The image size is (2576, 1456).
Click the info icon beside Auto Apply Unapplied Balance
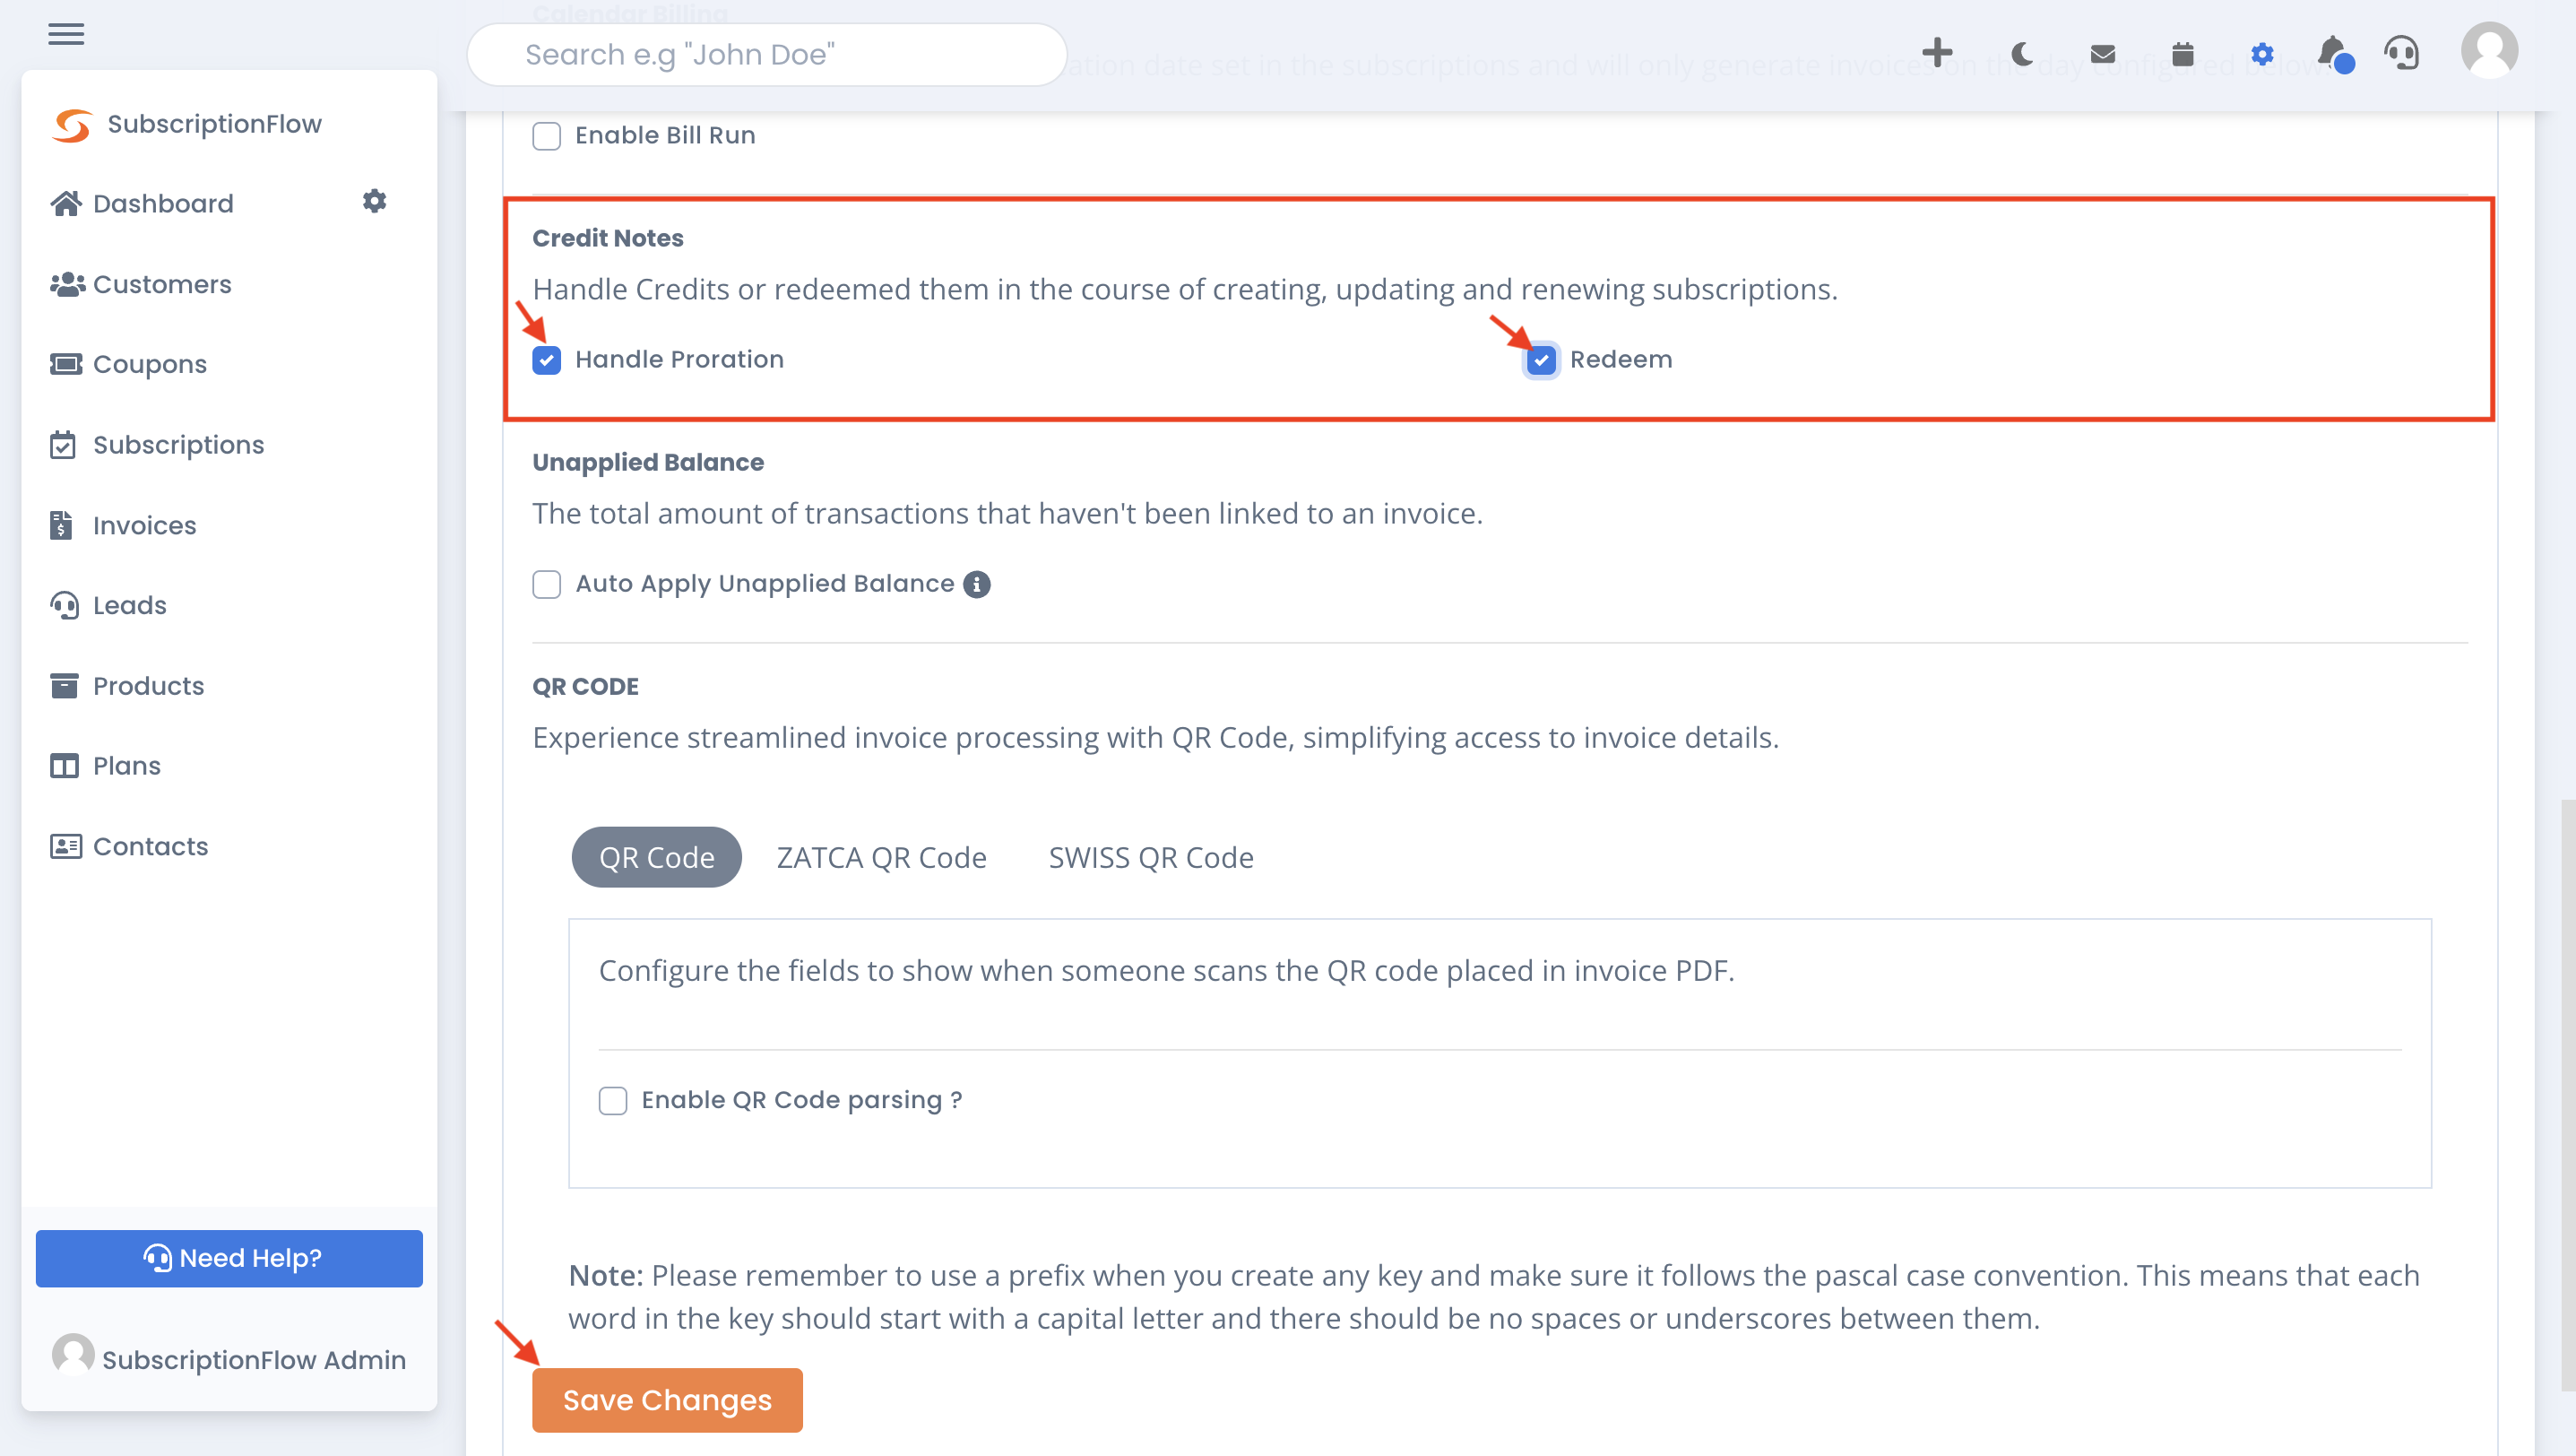(x=976, y=584)
